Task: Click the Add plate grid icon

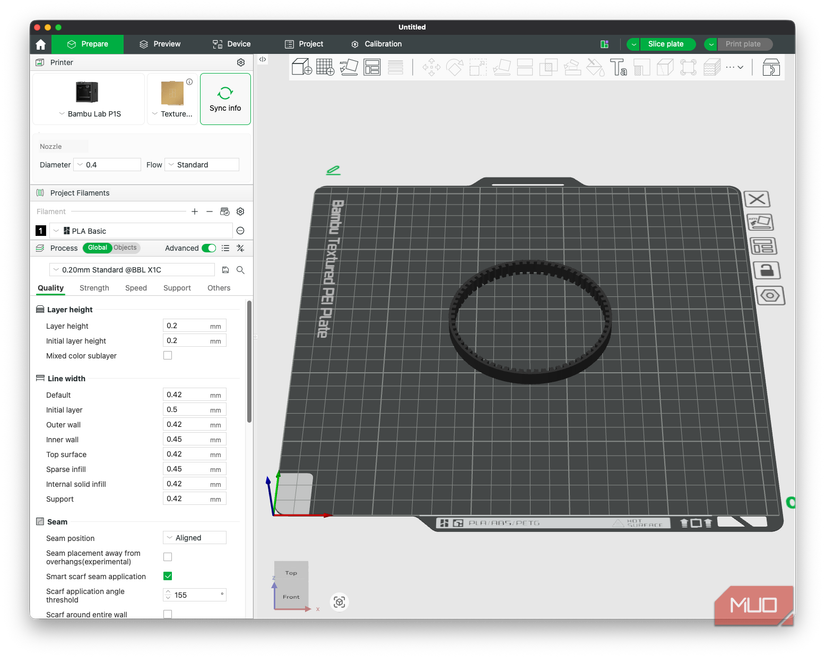Action: click(325, 67)
